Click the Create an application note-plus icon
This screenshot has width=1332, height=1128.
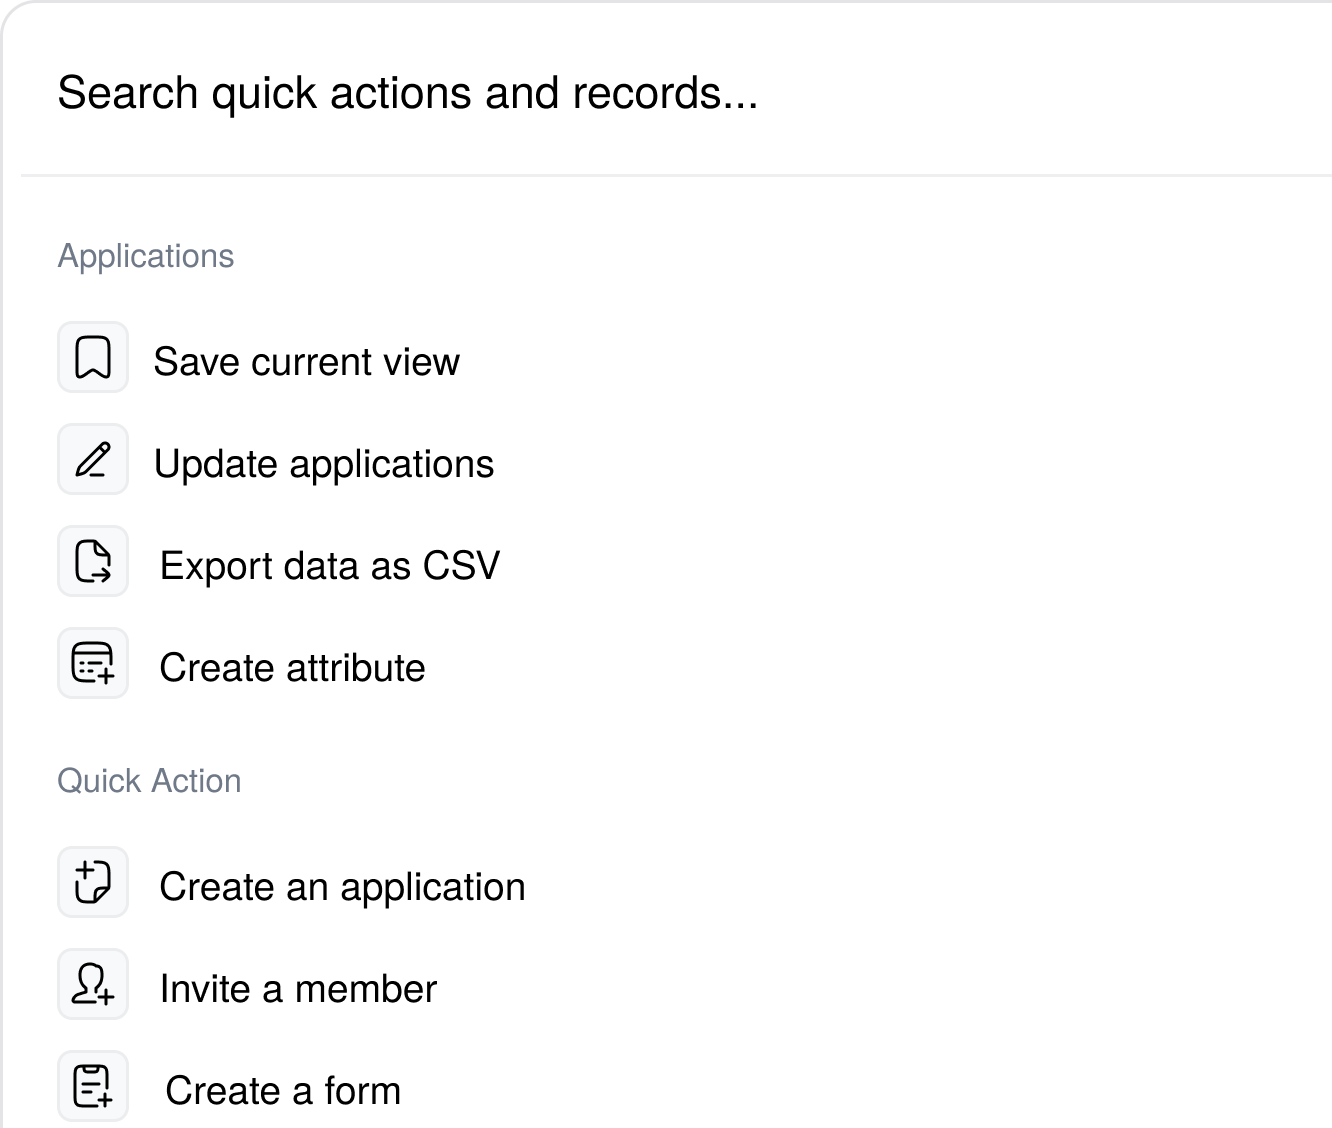[x=93, y=883]
